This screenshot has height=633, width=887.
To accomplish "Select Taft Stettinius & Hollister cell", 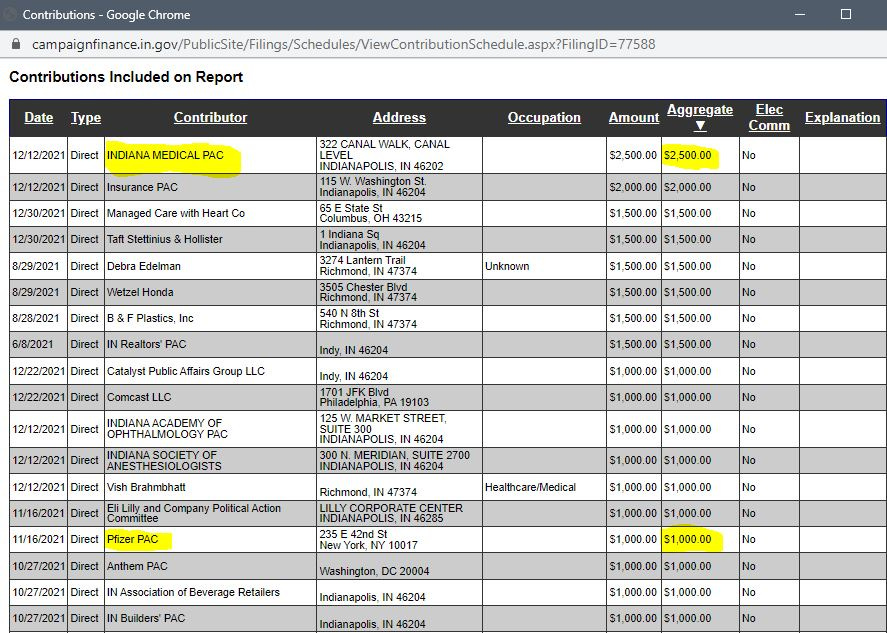I will click(210, 239).
